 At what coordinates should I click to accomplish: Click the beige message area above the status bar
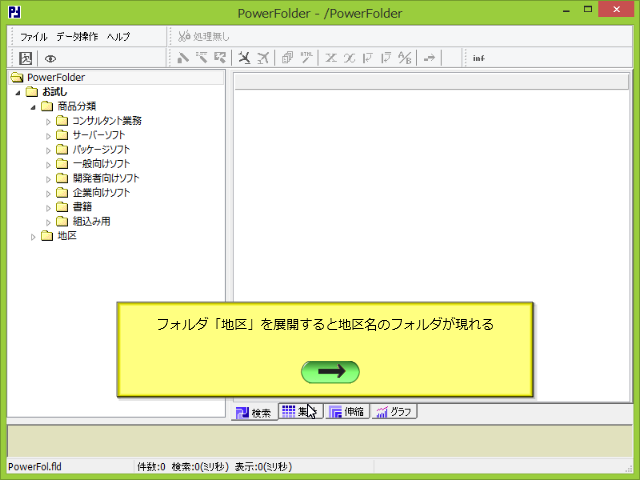click(320, 441)
